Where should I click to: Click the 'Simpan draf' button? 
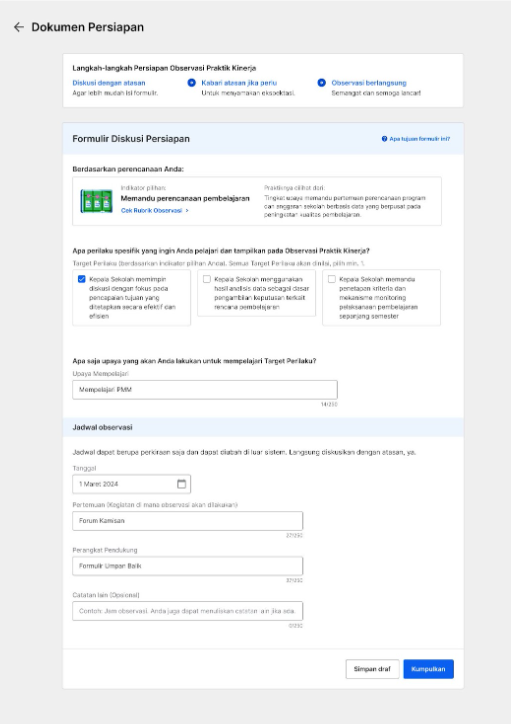pos(372,669)
